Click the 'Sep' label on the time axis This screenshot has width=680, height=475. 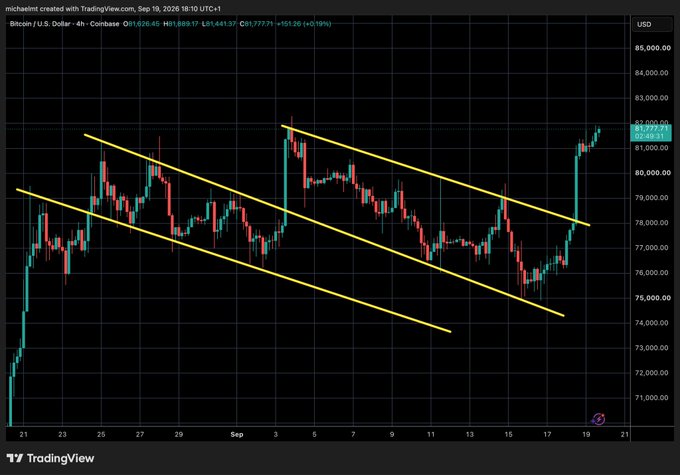[x=237, y=434]
